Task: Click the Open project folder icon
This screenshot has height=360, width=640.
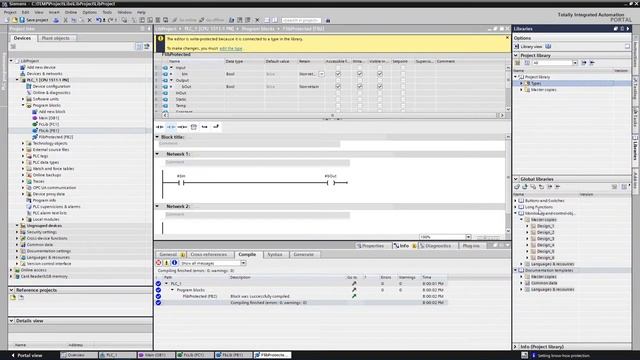Action: 14,20
